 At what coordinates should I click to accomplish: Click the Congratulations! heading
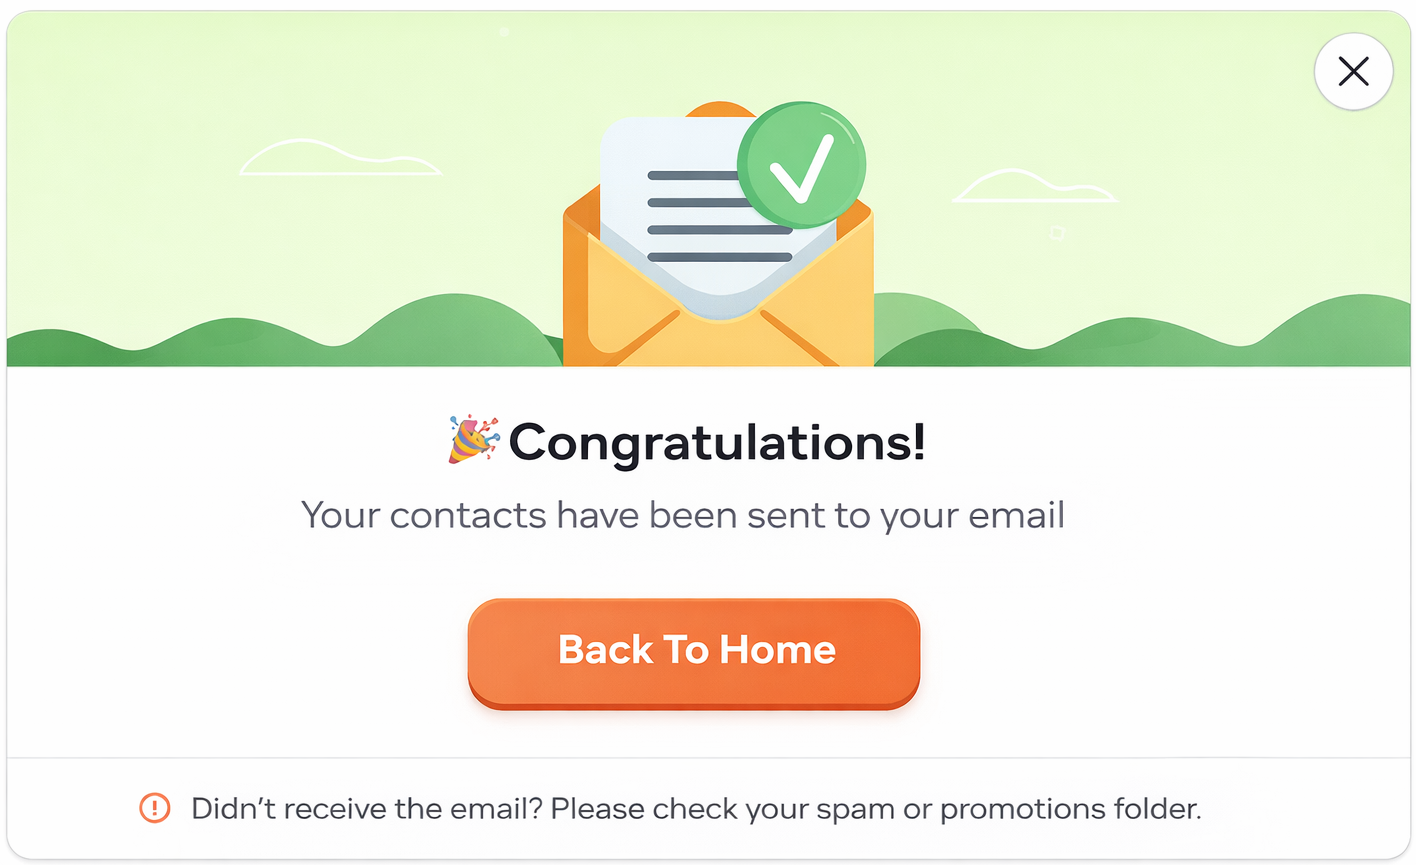click(x=717, y=442)
